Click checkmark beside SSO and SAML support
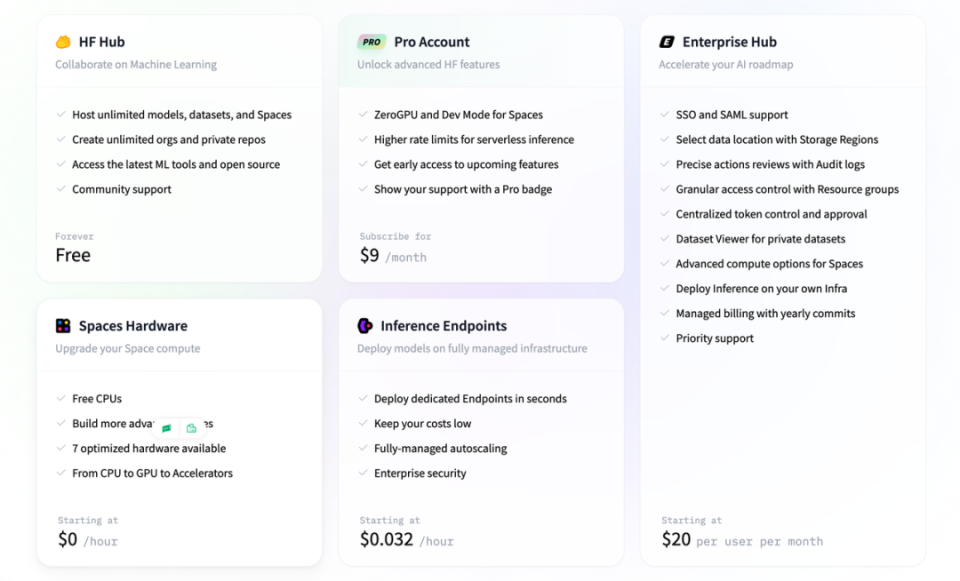This screenshot has height=581, width=960. click(665, 115)
